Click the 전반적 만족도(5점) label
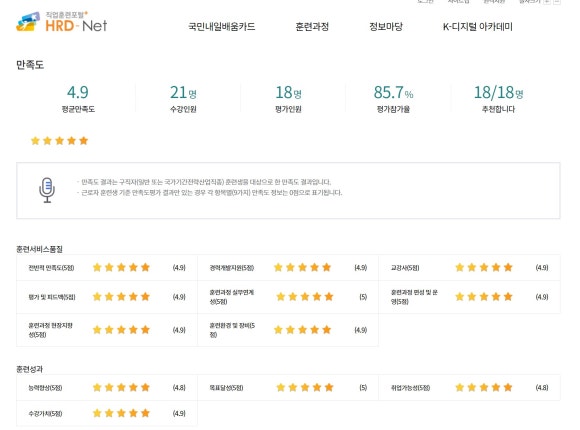 [x=51, y=268]
